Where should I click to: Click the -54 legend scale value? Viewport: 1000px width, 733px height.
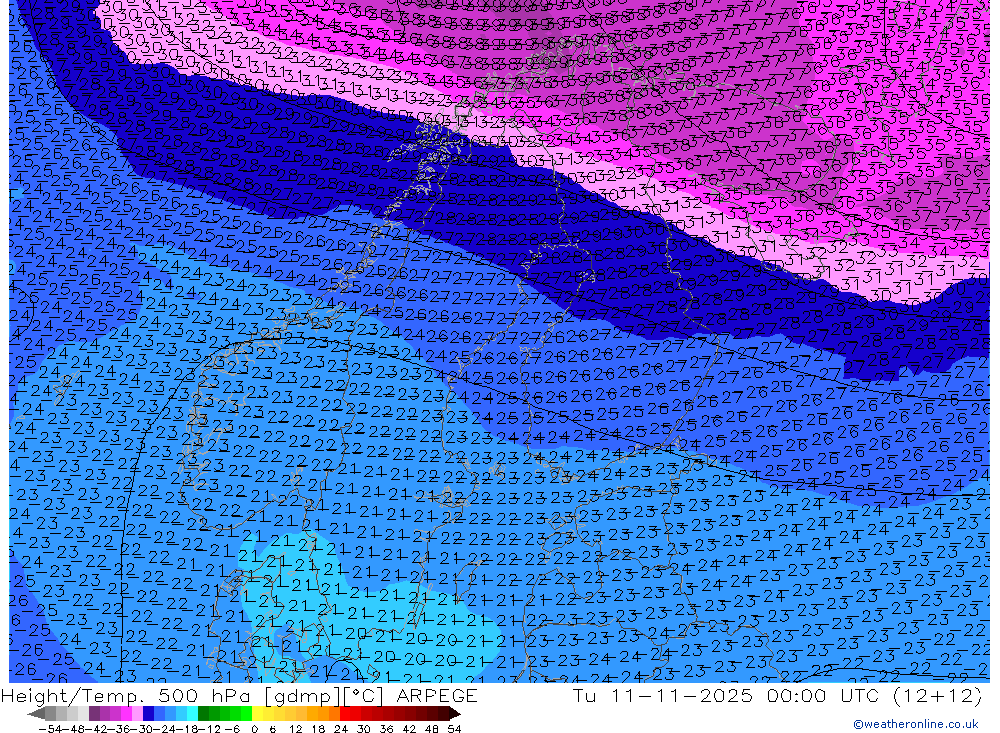click(x=50, y=729)
